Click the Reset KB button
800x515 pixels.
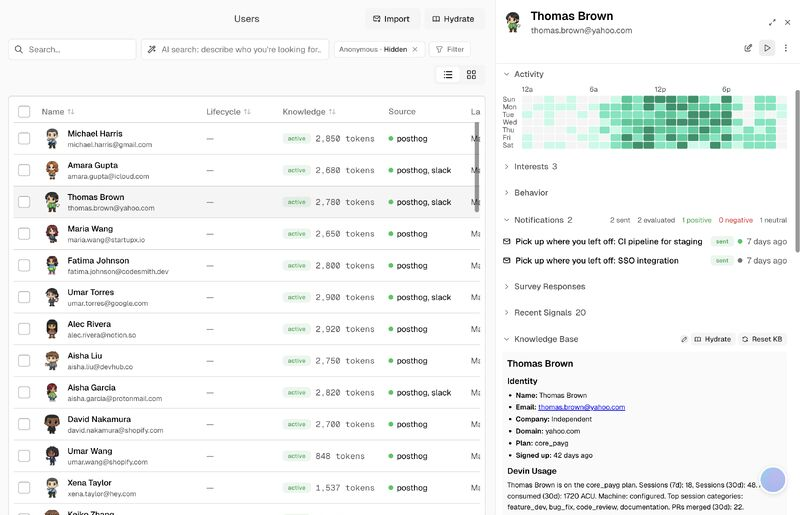pos(762,339)
